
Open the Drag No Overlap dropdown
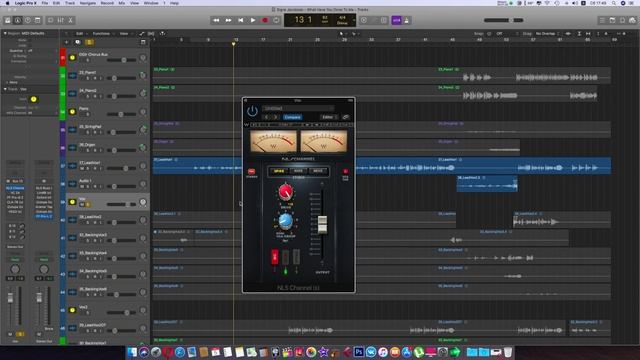click(547, 33)
